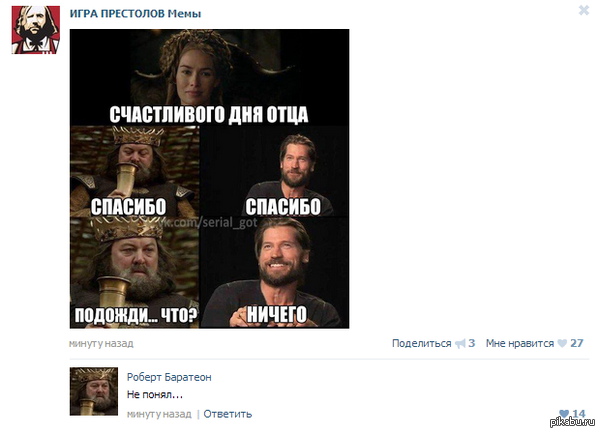600x433 pixels.
Task: Click the НИЧЕГО meme panel
Action: click(x=274, y=273)
